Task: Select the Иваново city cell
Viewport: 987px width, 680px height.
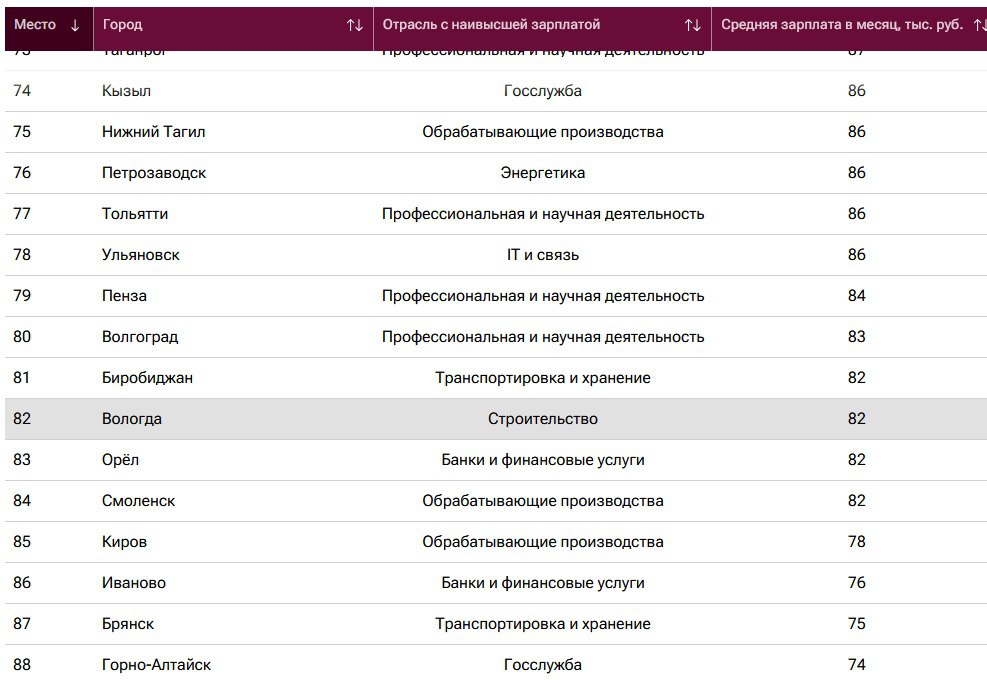Action: tap(133, 582)
